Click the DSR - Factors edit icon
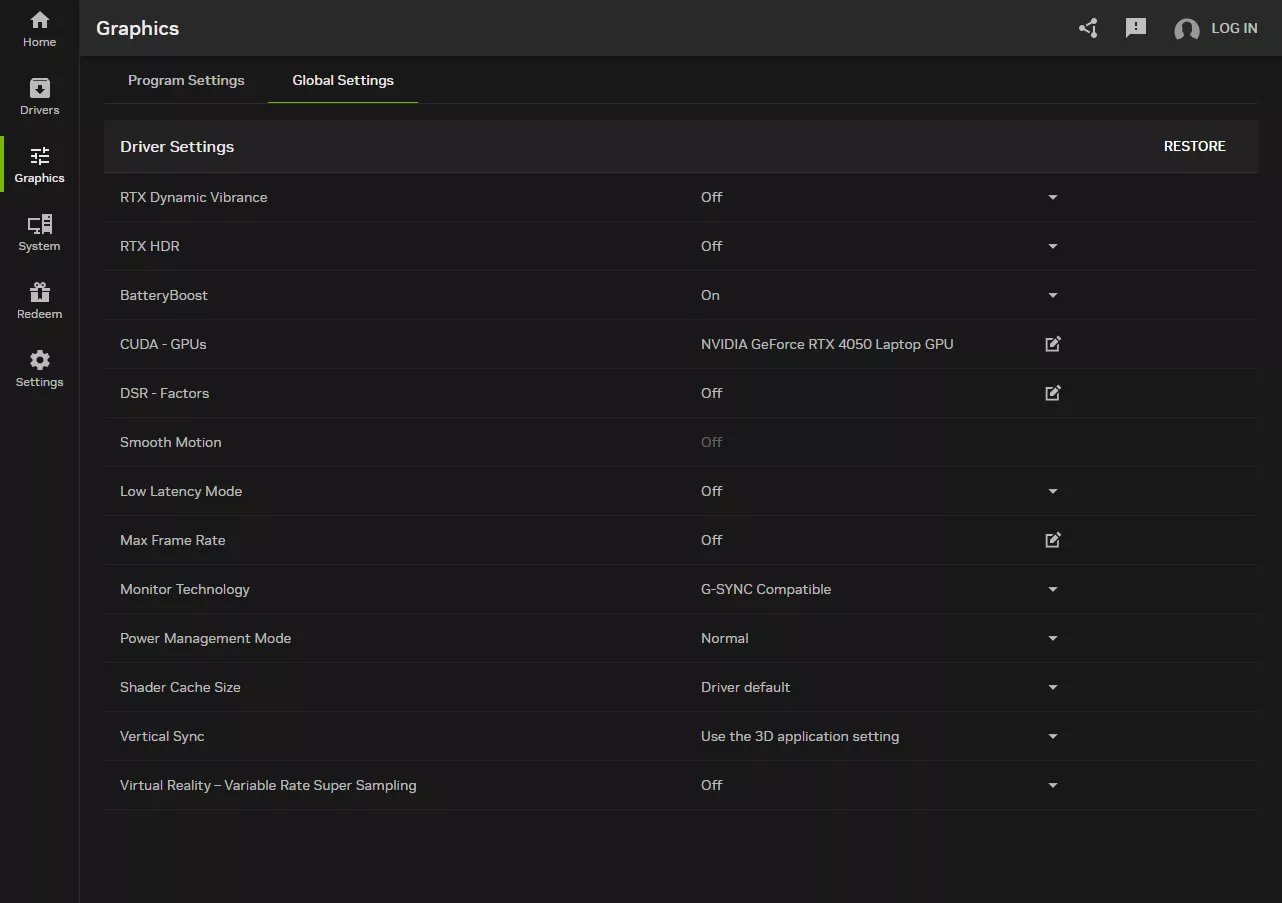1282x903 pixels. [x=1052, y=393]
